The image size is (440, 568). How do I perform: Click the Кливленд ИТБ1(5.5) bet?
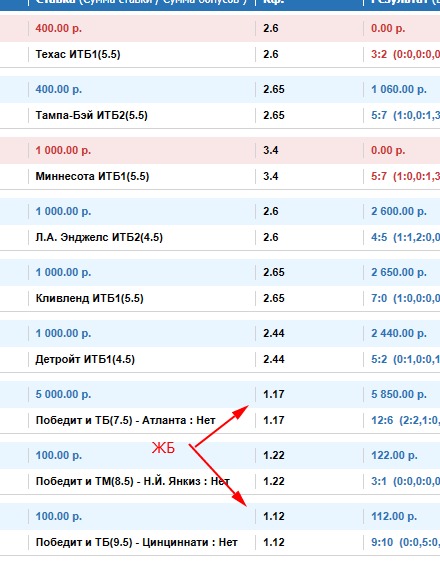(x=89, y=298)
